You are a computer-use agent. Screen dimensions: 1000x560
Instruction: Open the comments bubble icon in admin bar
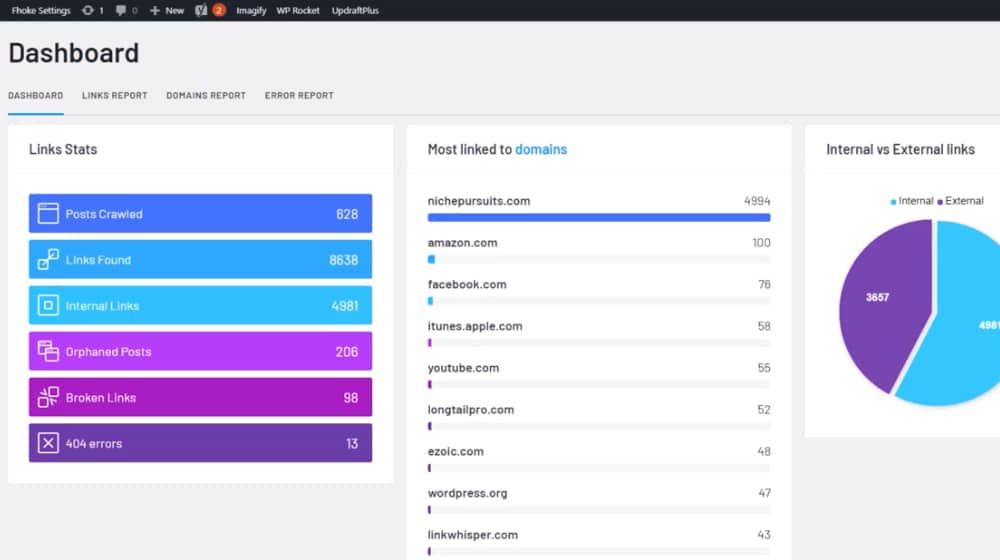tap(121, 10)
